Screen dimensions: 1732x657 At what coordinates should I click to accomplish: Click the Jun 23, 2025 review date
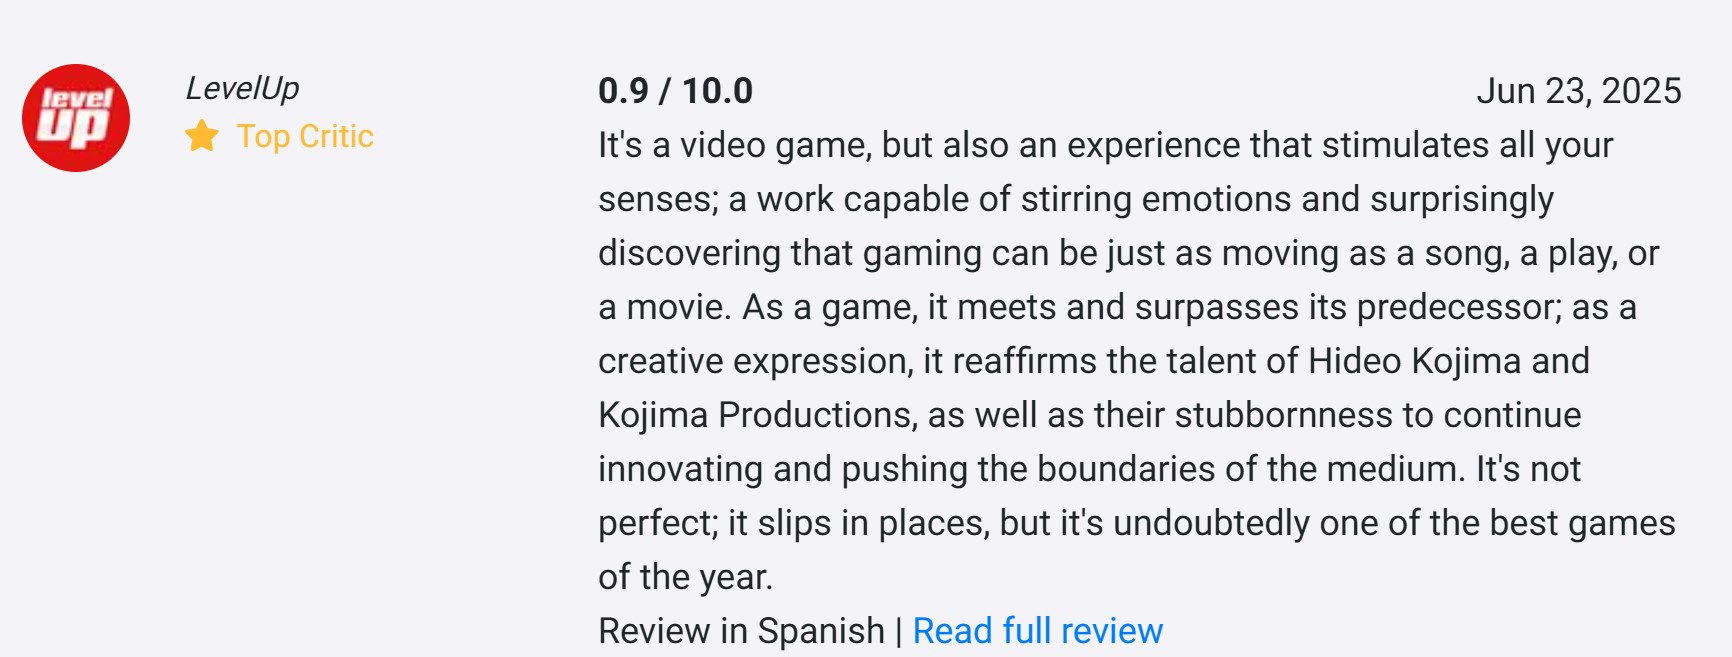(1578, 91)
